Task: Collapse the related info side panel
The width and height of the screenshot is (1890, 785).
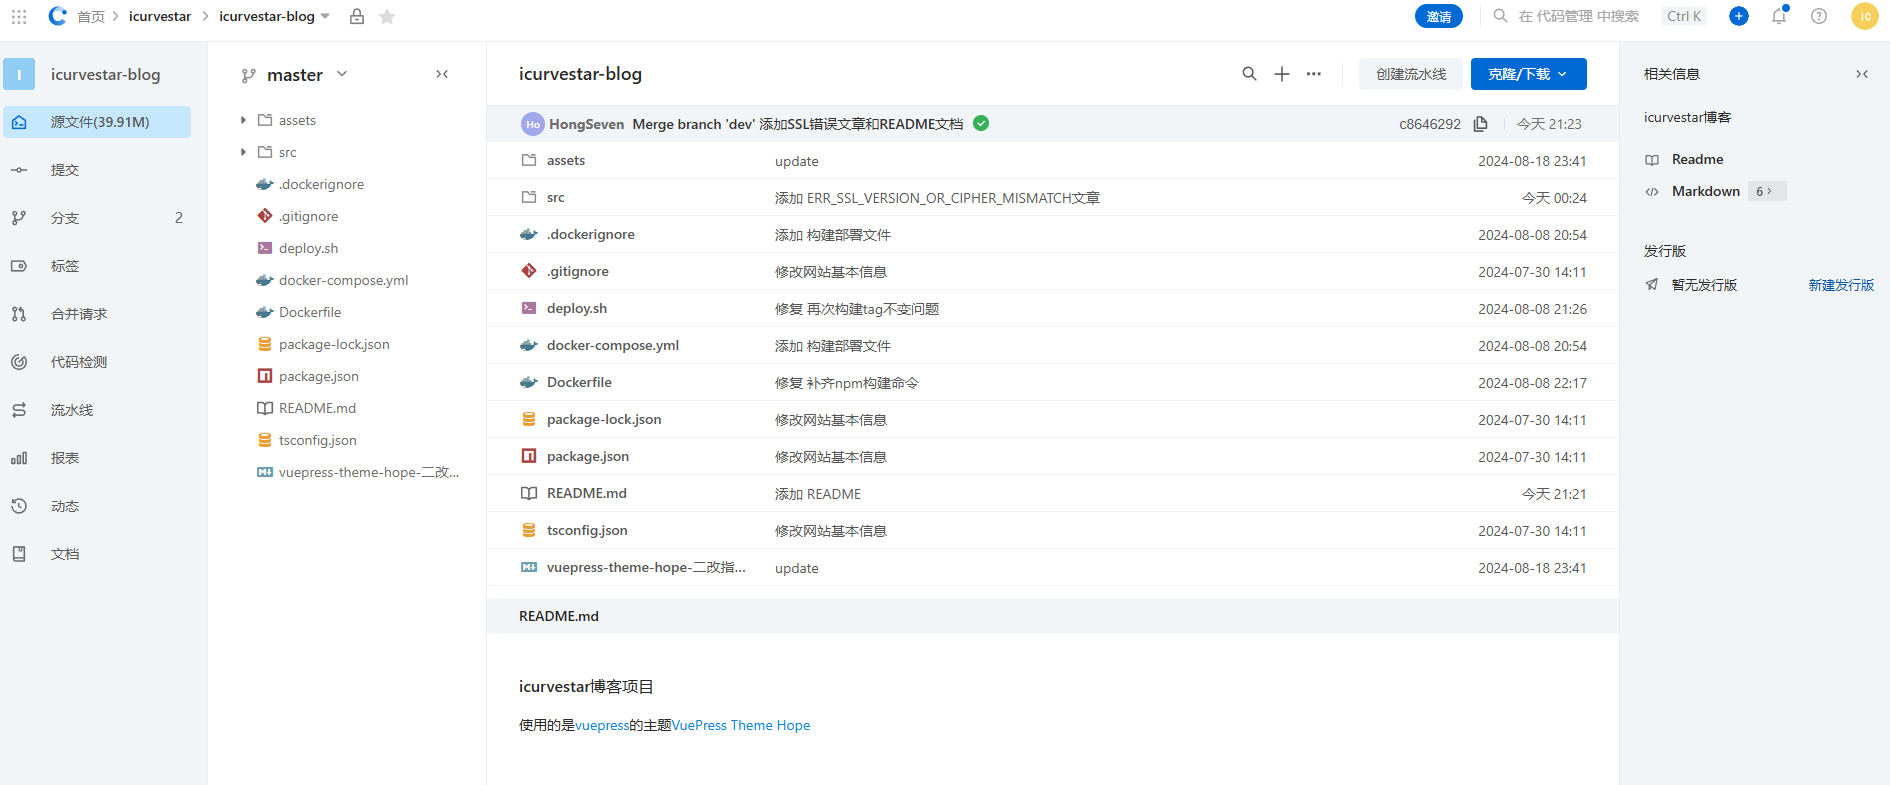Action: coord(1862,74)
